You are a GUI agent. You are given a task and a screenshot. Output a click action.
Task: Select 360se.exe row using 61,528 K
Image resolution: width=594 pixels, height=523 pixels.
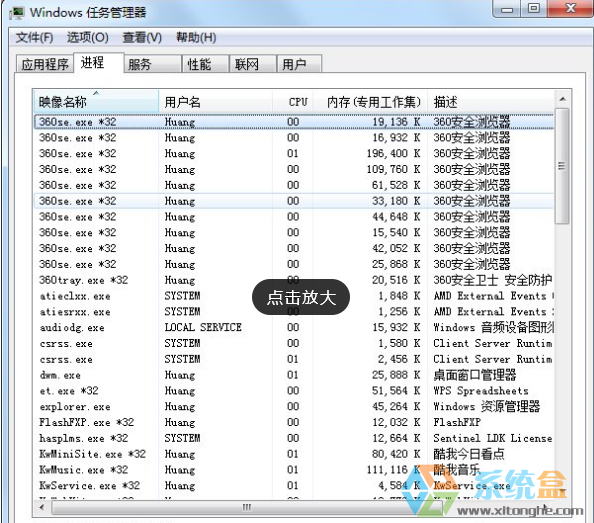coord(294,185)
